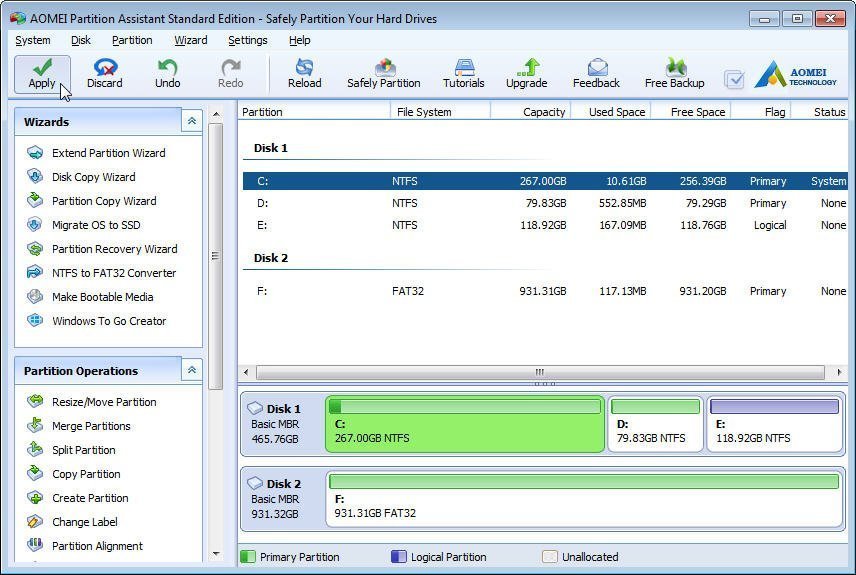Apply pending operations with Apply button

pyautogui.click(x=42, y=74)
